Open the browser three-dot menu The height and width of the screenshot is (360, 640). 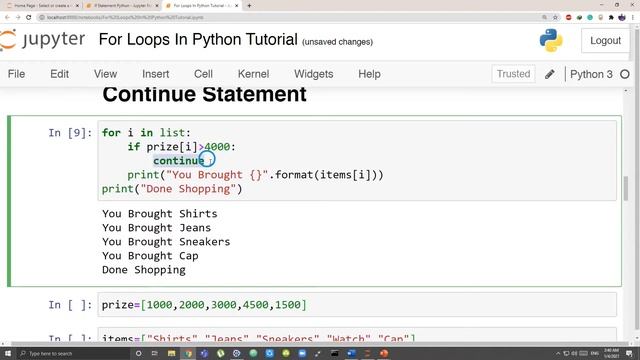tap(633, 18)
